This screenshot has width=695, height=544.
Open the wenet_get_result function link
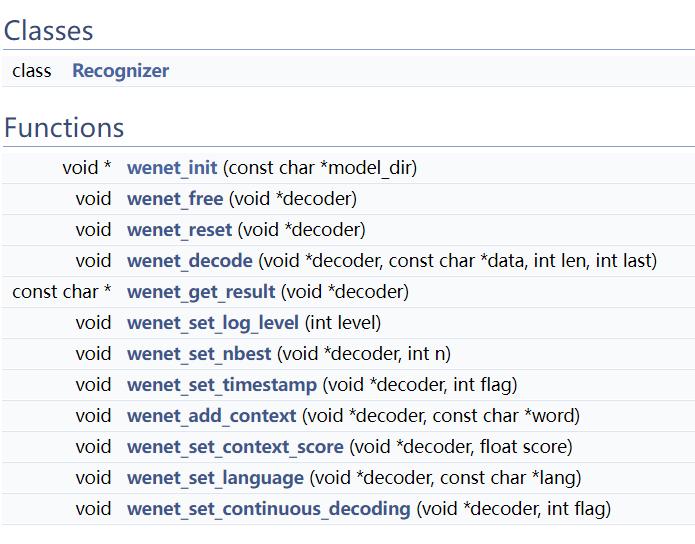click(x=201, y=292)
